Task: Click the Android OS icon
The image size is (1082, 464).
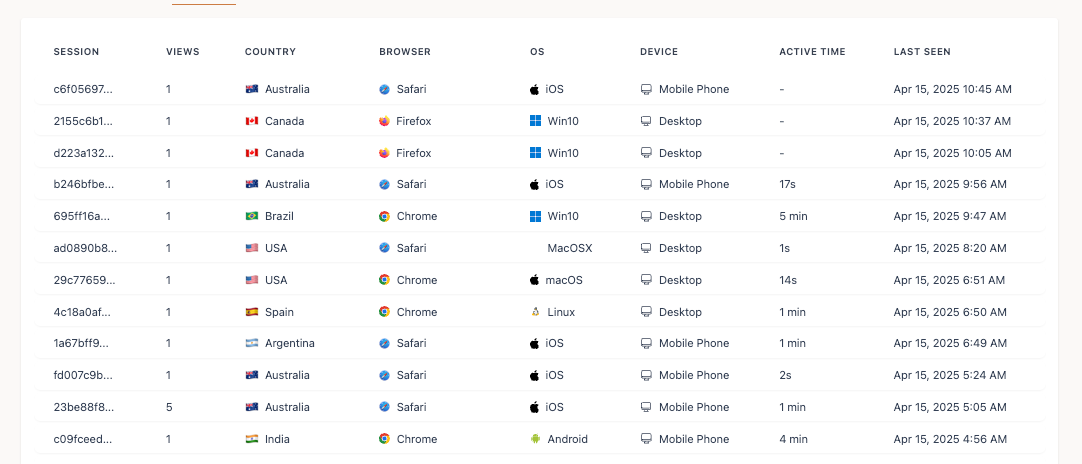Action: pyautogui.click(x=535, y=439)
